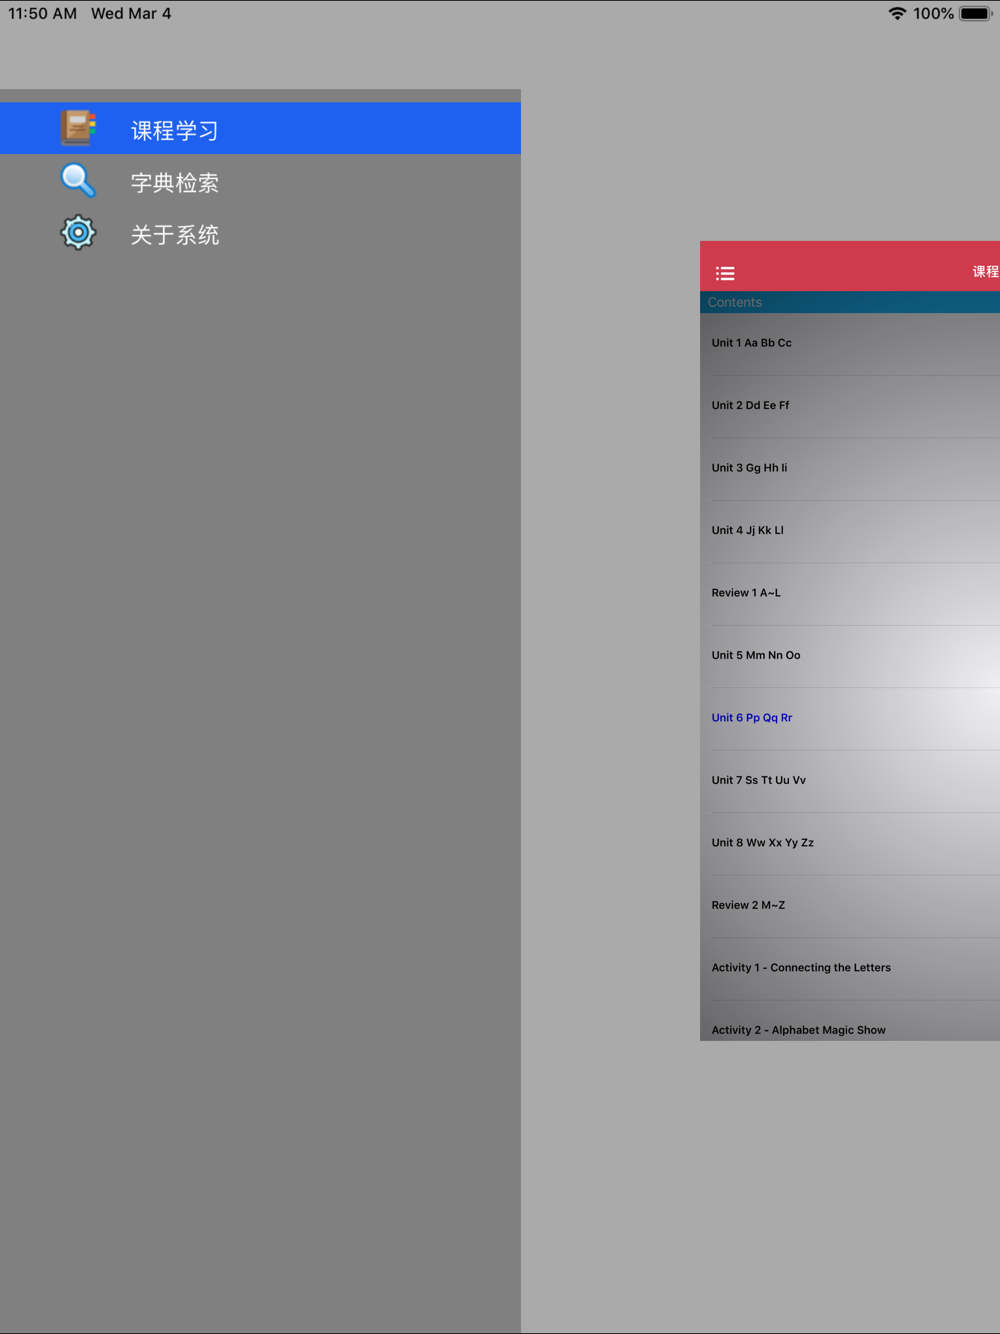Open Unit 1 Aa Bb Cc
Screen dimensions: 1000x1334
(850, 344)
